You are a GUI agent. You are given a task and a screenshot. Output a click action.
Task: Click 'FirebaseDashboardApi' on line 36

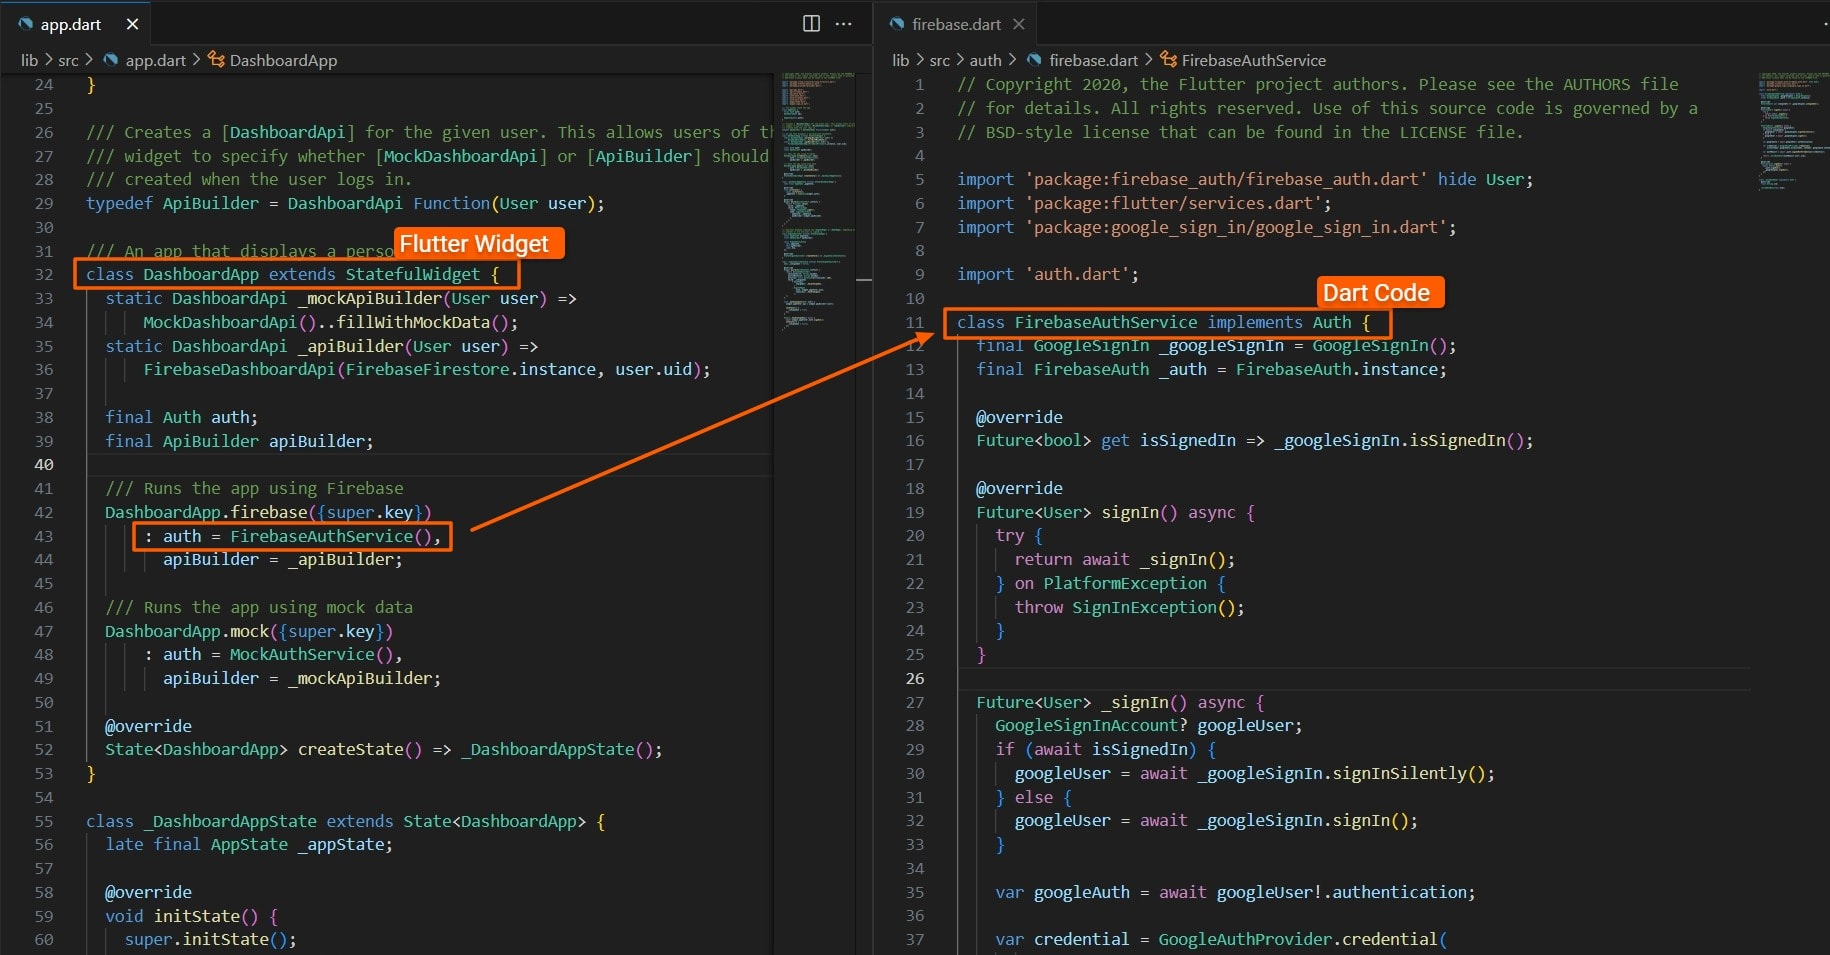tap(239, 369)
